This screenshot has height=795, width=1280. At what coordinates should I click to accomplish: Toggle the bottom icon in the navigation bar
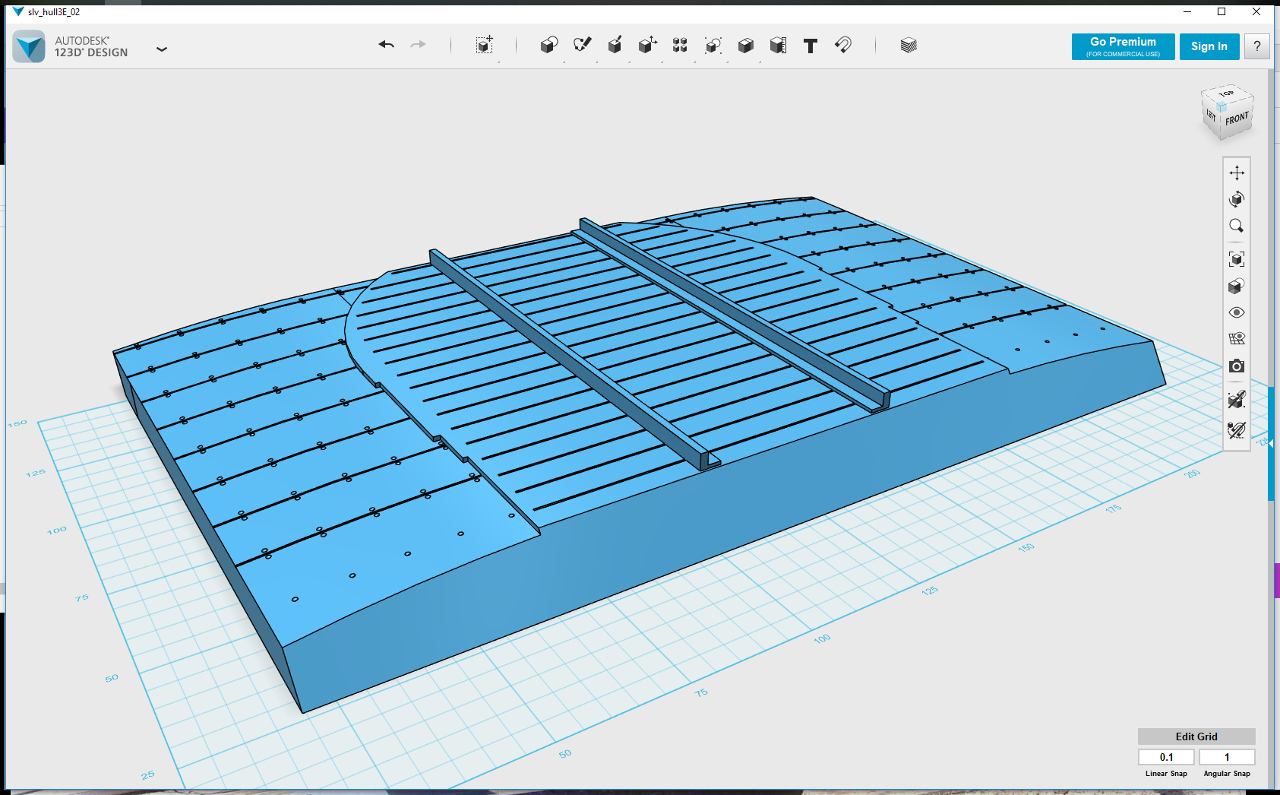coord(1237,430)
